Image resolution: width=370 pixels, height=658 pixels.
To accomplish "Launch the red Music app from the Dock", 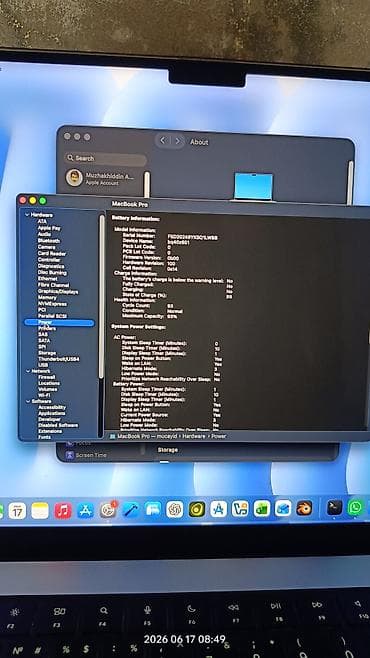I will (63, 511).
